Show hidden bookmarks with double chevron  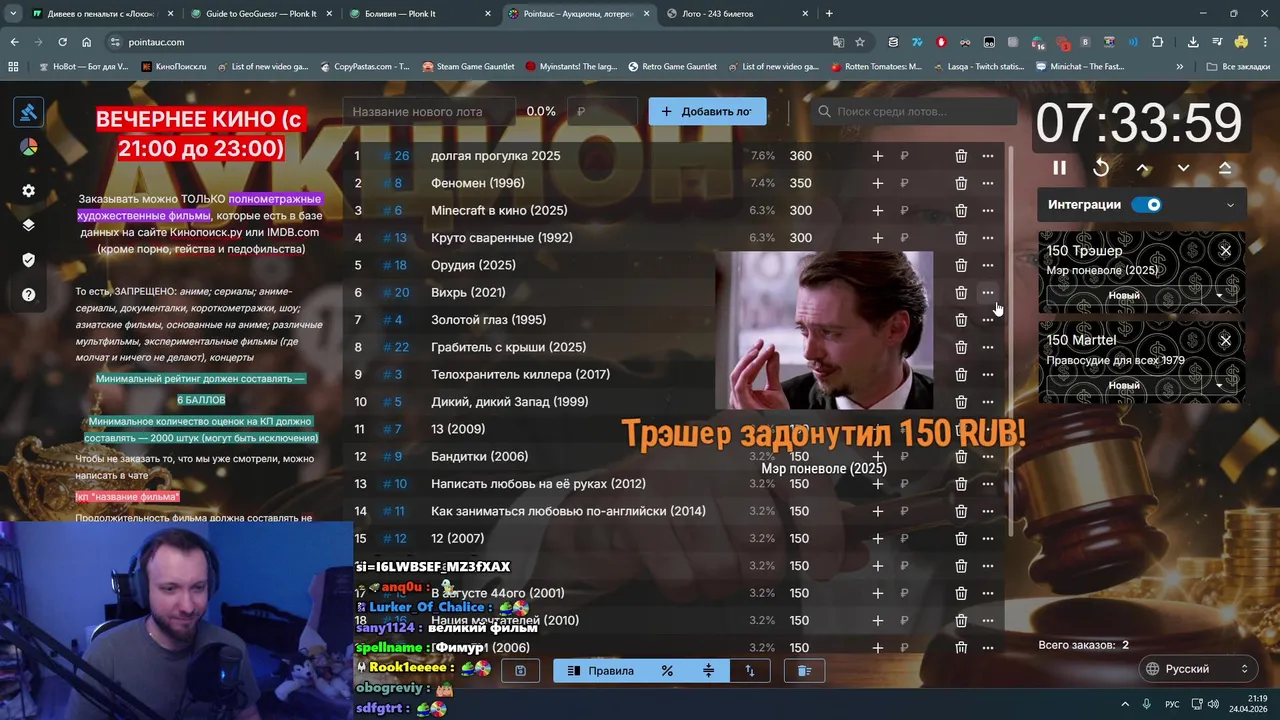click(x=1180, y=67)
